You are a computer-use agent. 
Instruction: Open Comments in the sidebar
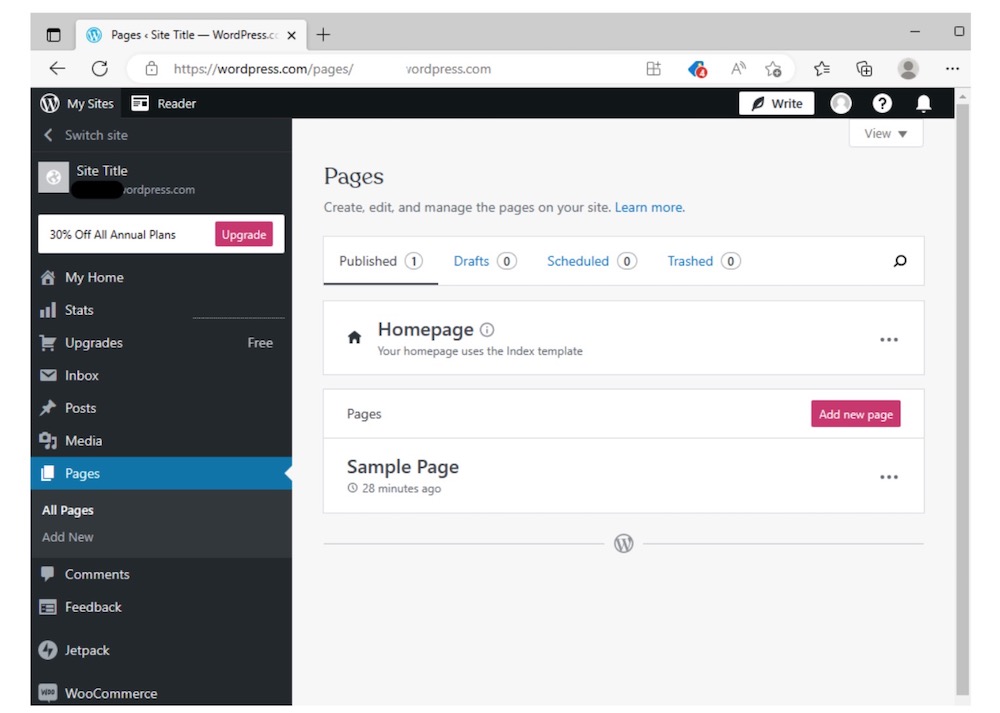pos(161,574)
